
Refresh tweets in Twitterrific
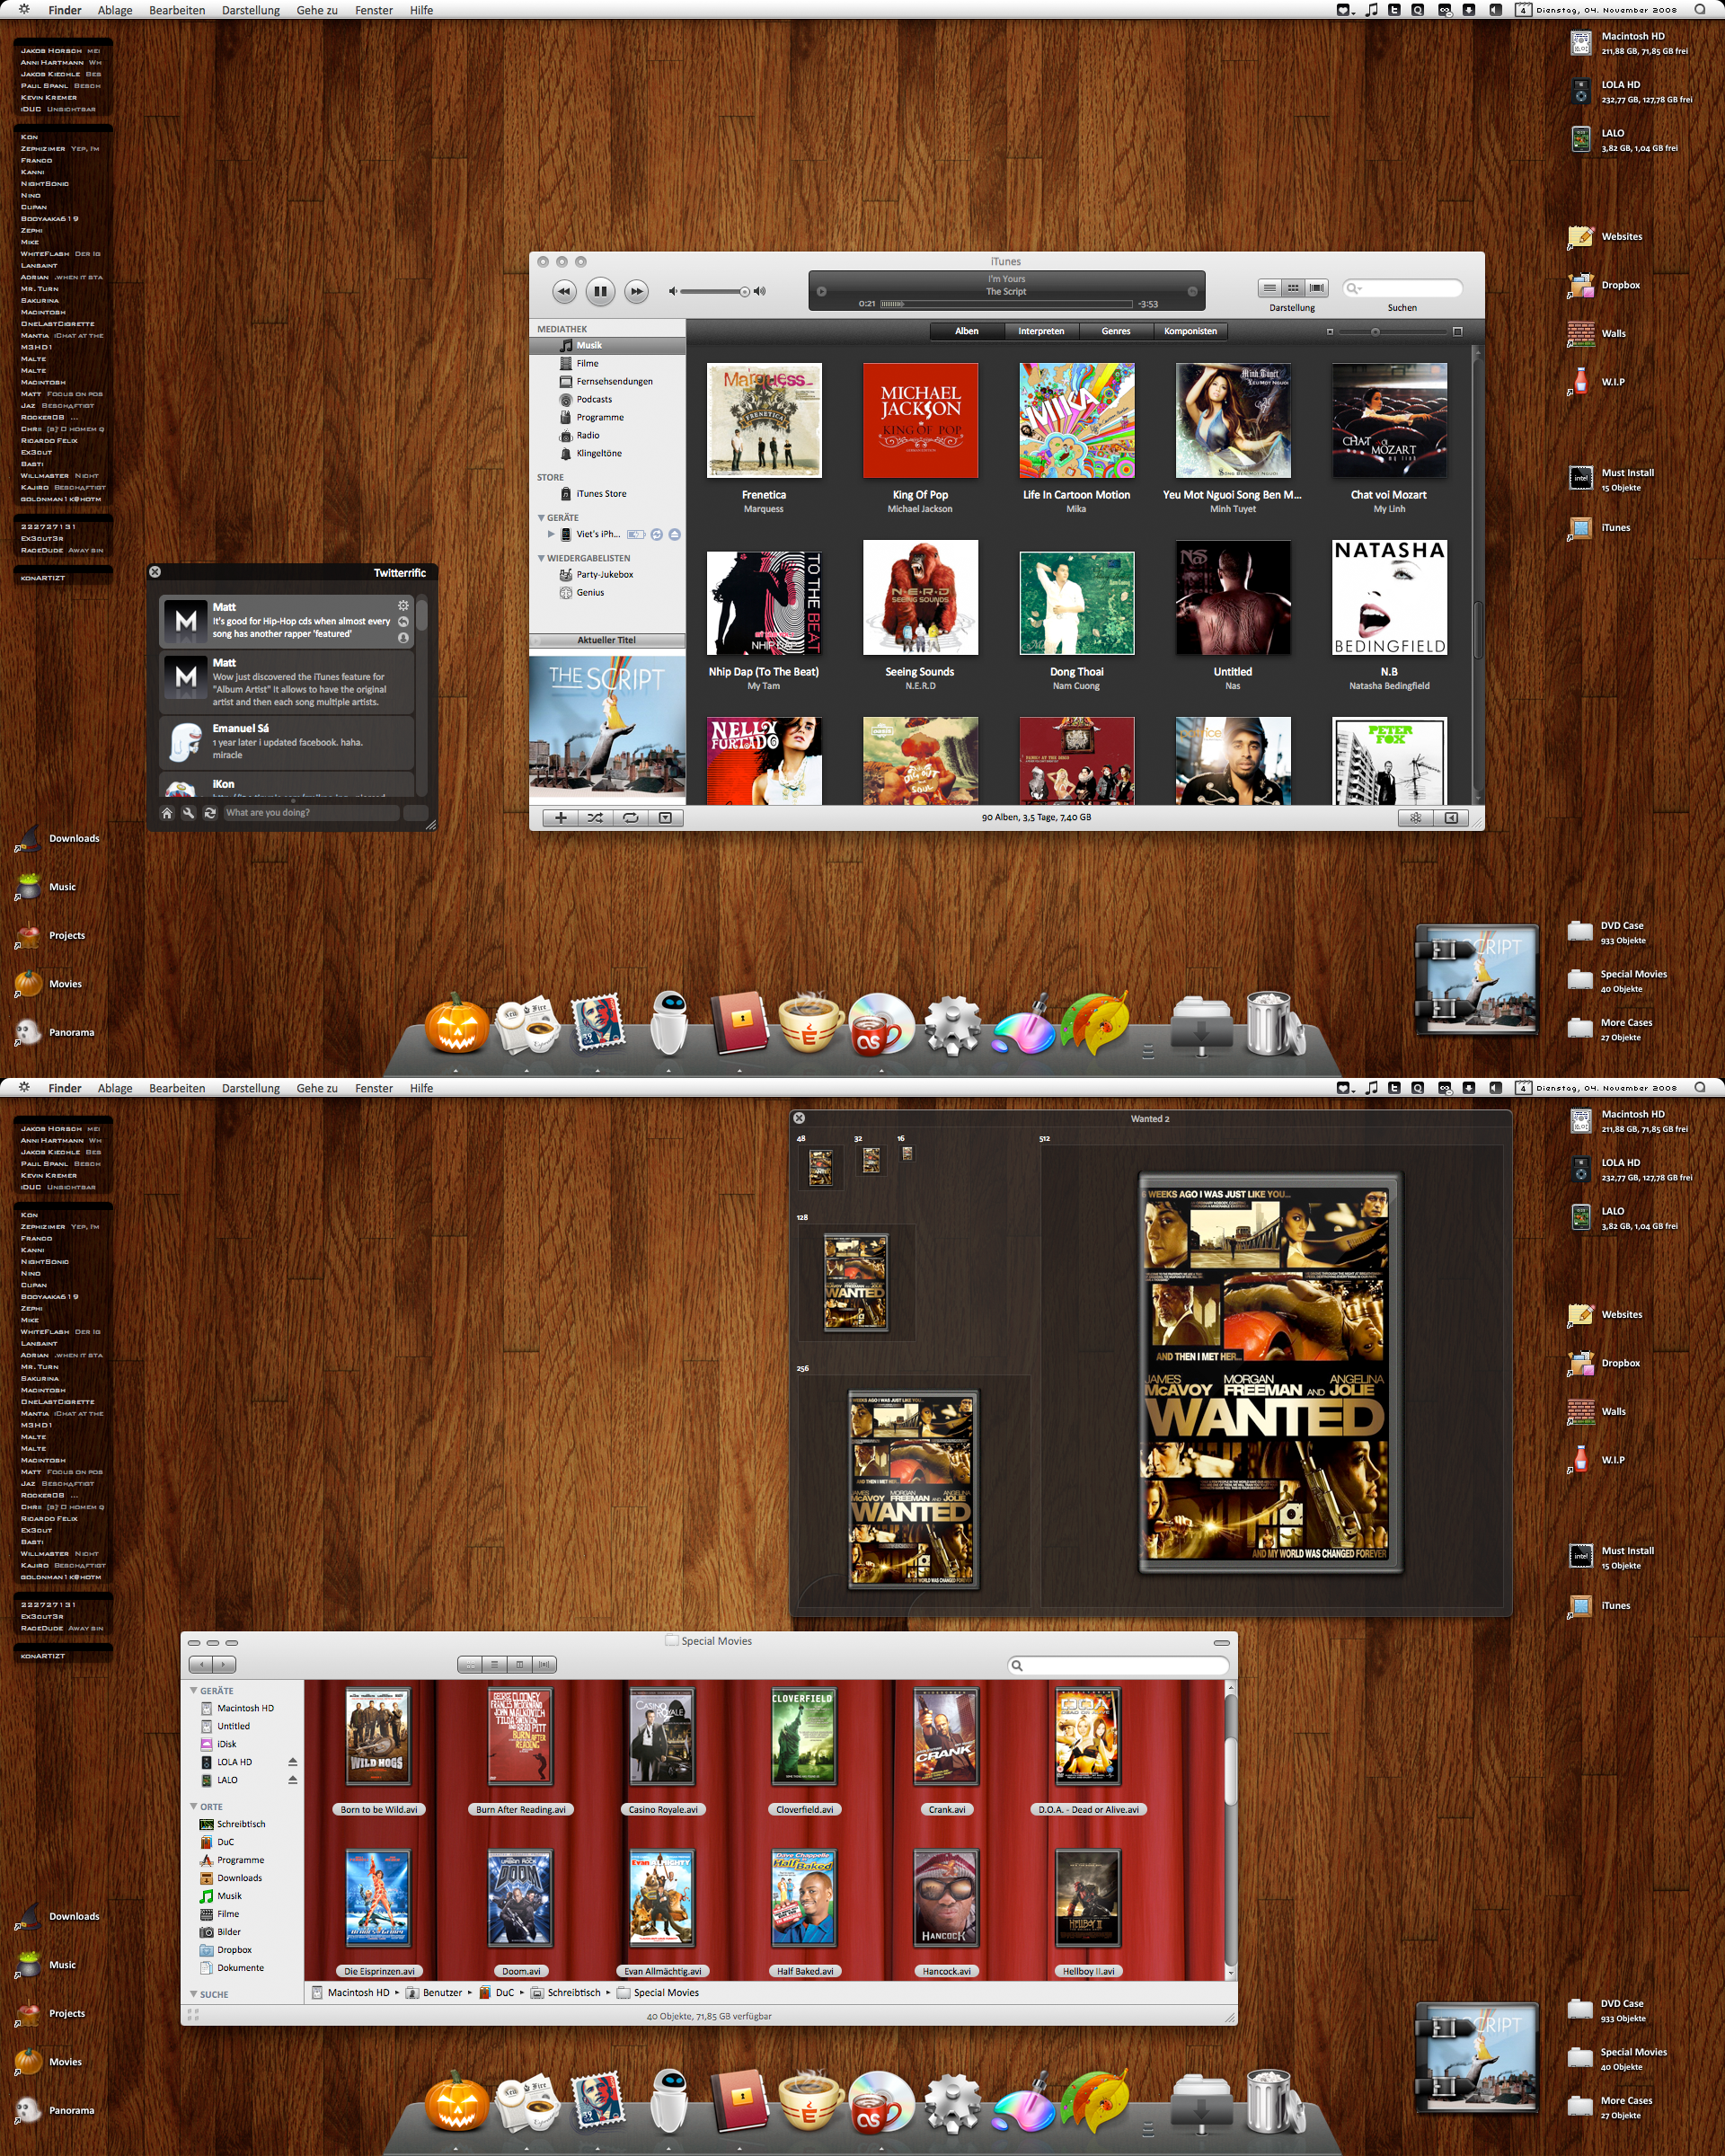coord(210,813)
